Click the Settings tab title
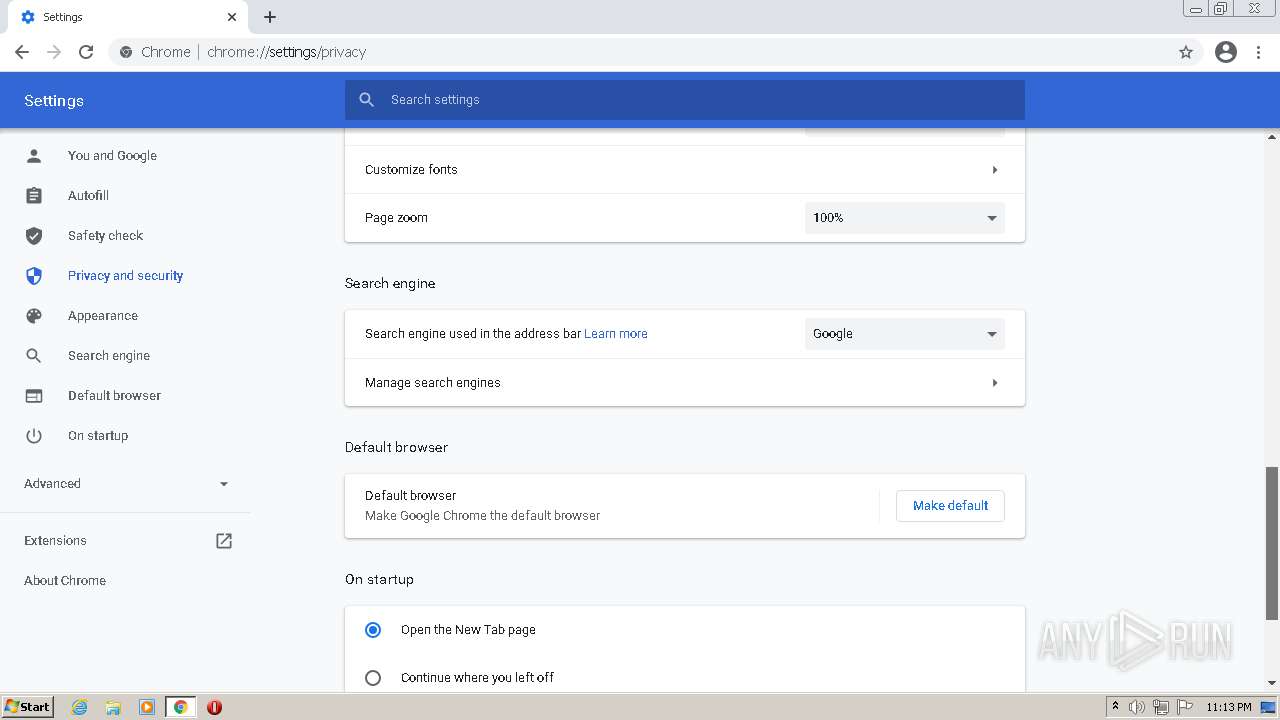 [63, 17]
